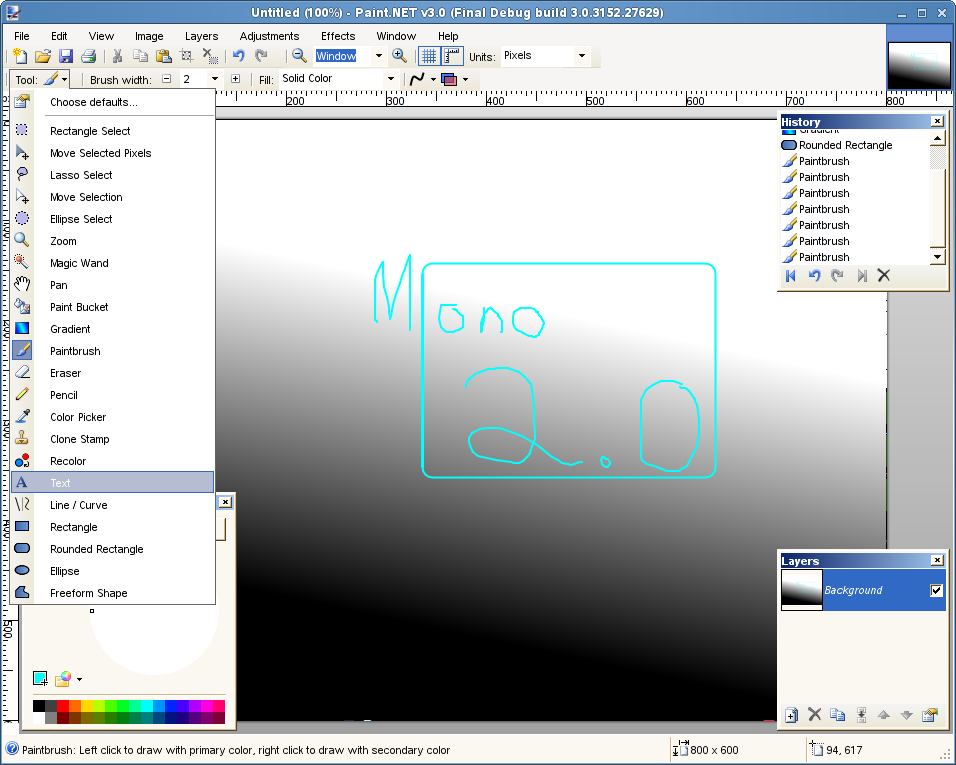
Task: Click the New image toolbar icon
Action: (x=20, y=56)
